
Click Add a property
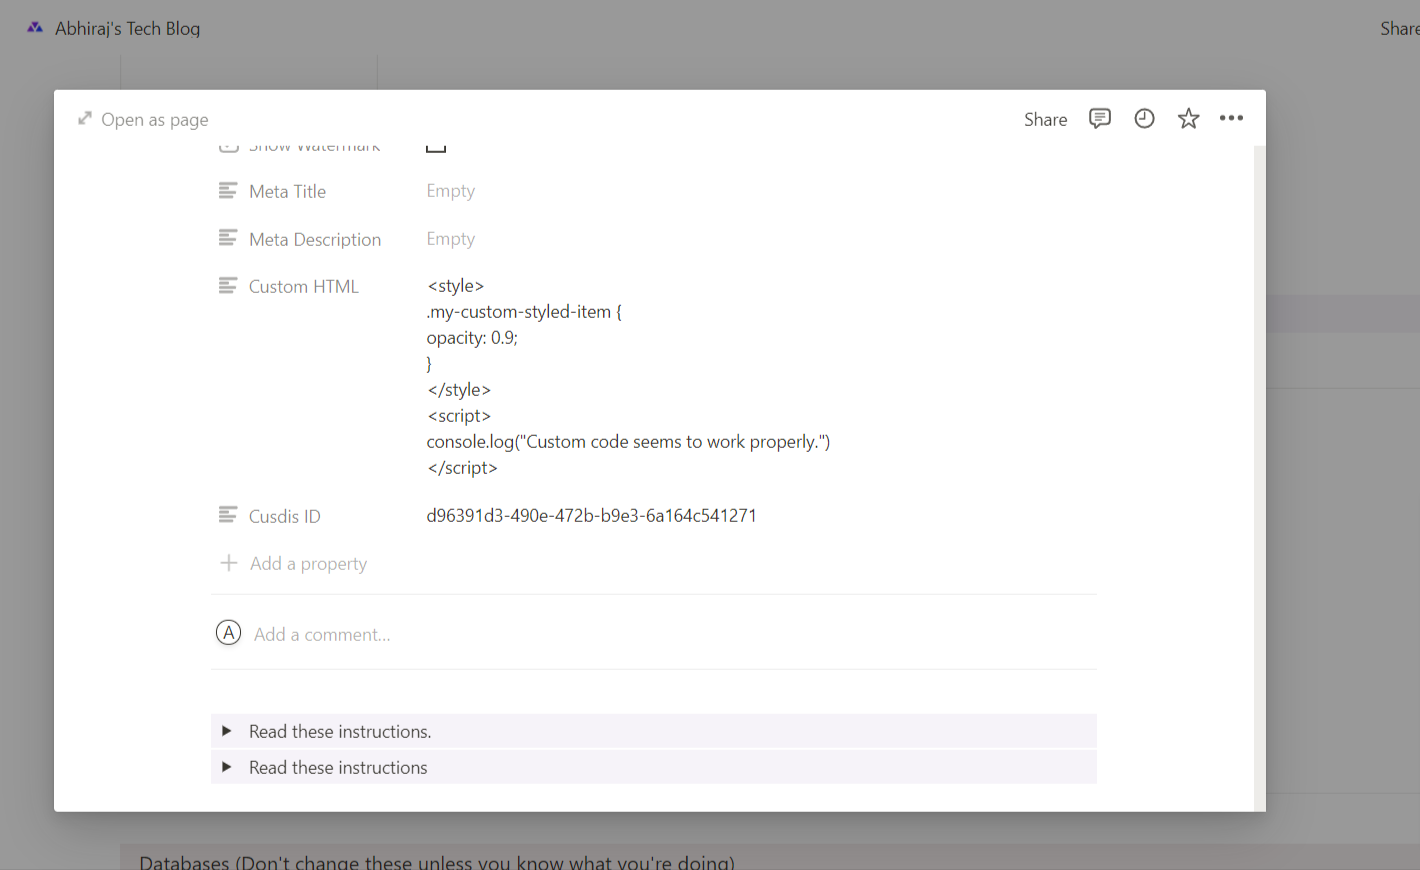click(293, 564)
